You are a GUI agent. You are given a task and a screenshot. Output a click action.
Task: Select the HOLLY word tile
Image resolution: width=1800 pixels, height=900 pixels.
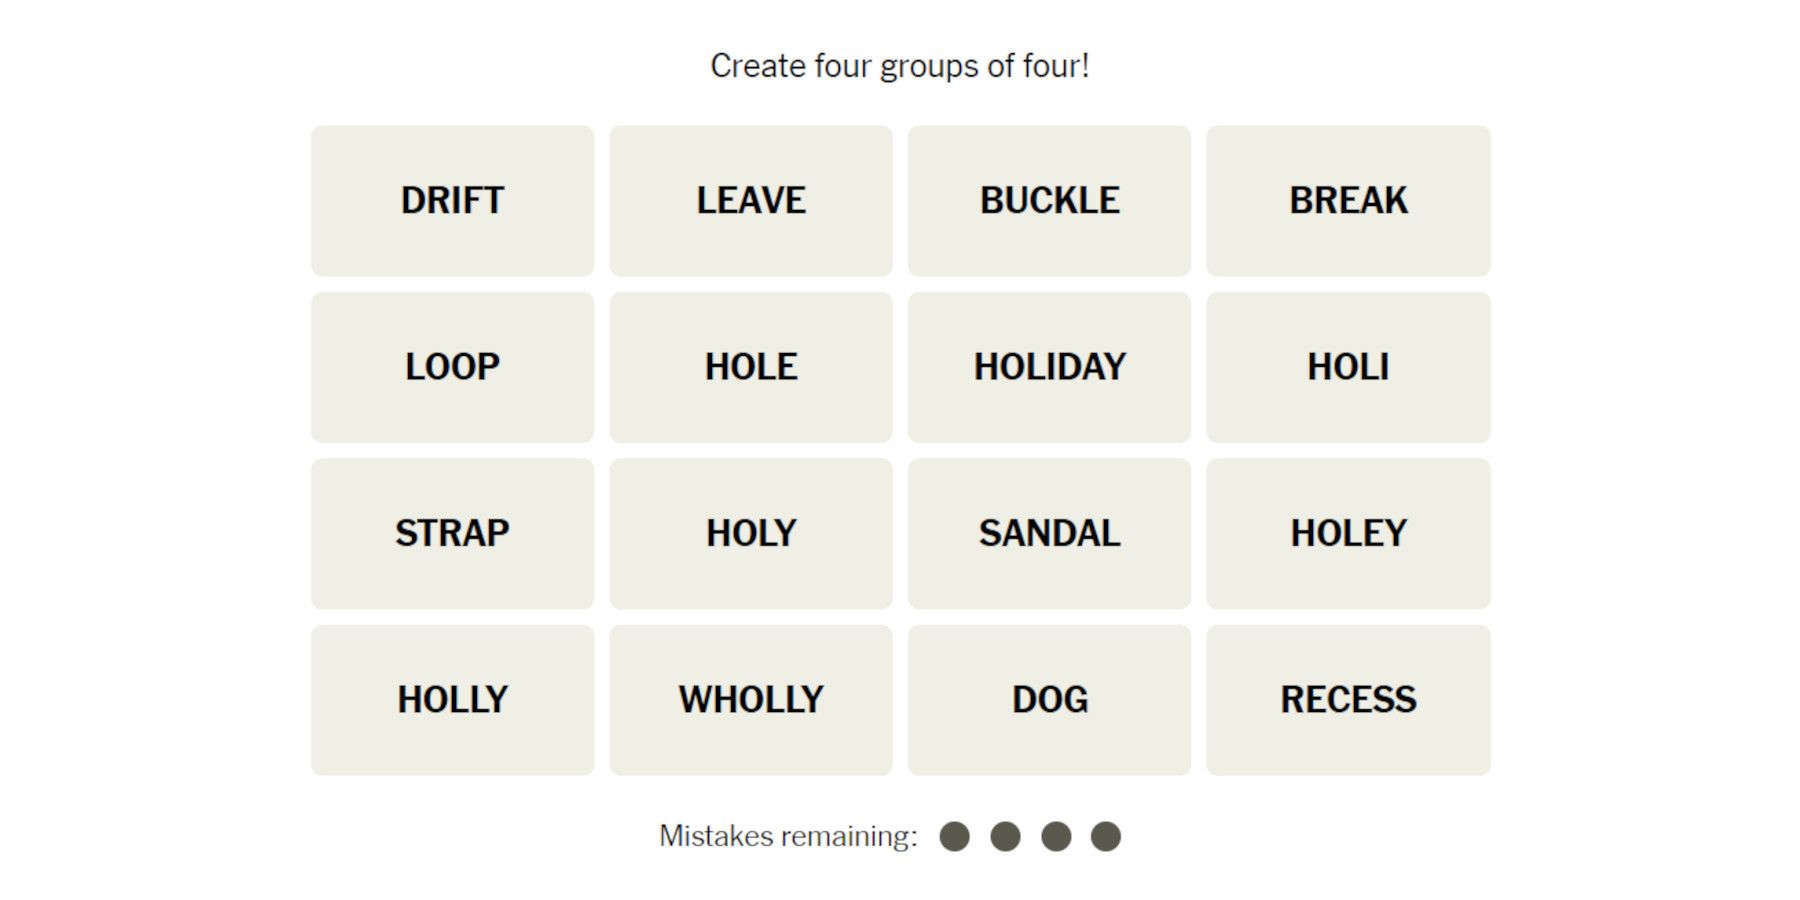(452, 700)
